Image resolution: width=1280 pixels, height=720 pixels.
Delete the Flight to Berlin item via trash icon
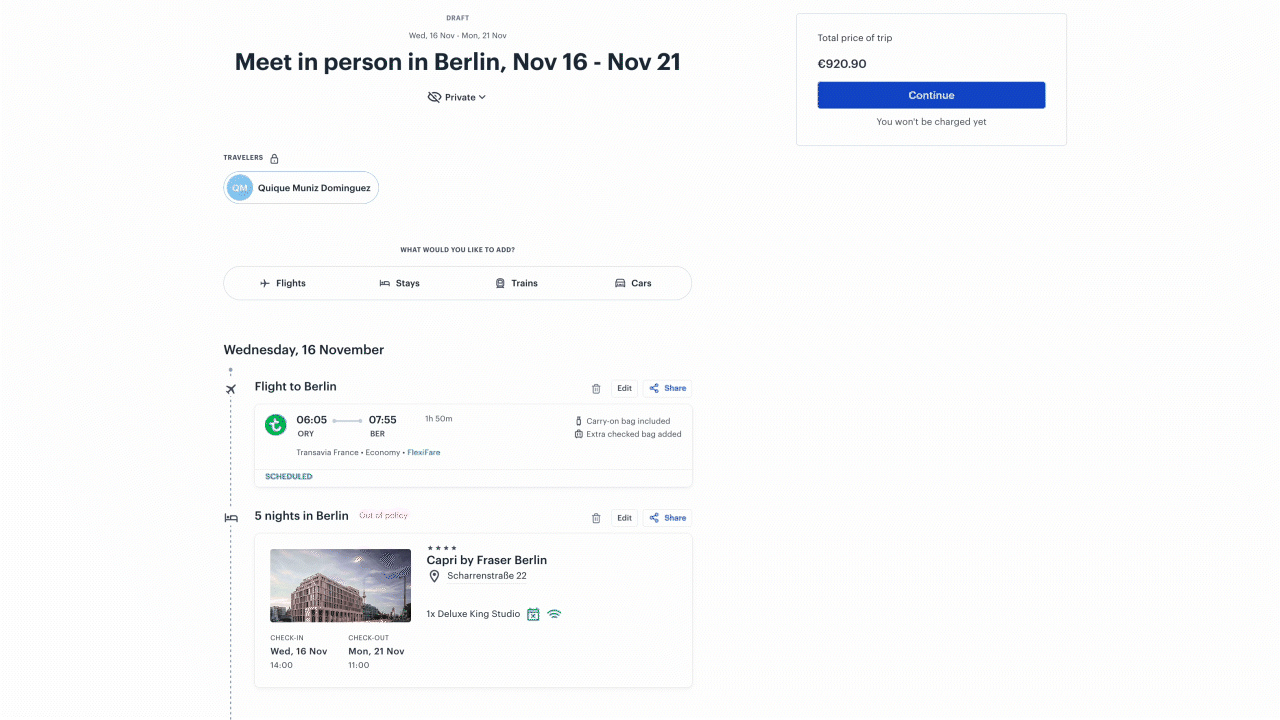(596, 389)
